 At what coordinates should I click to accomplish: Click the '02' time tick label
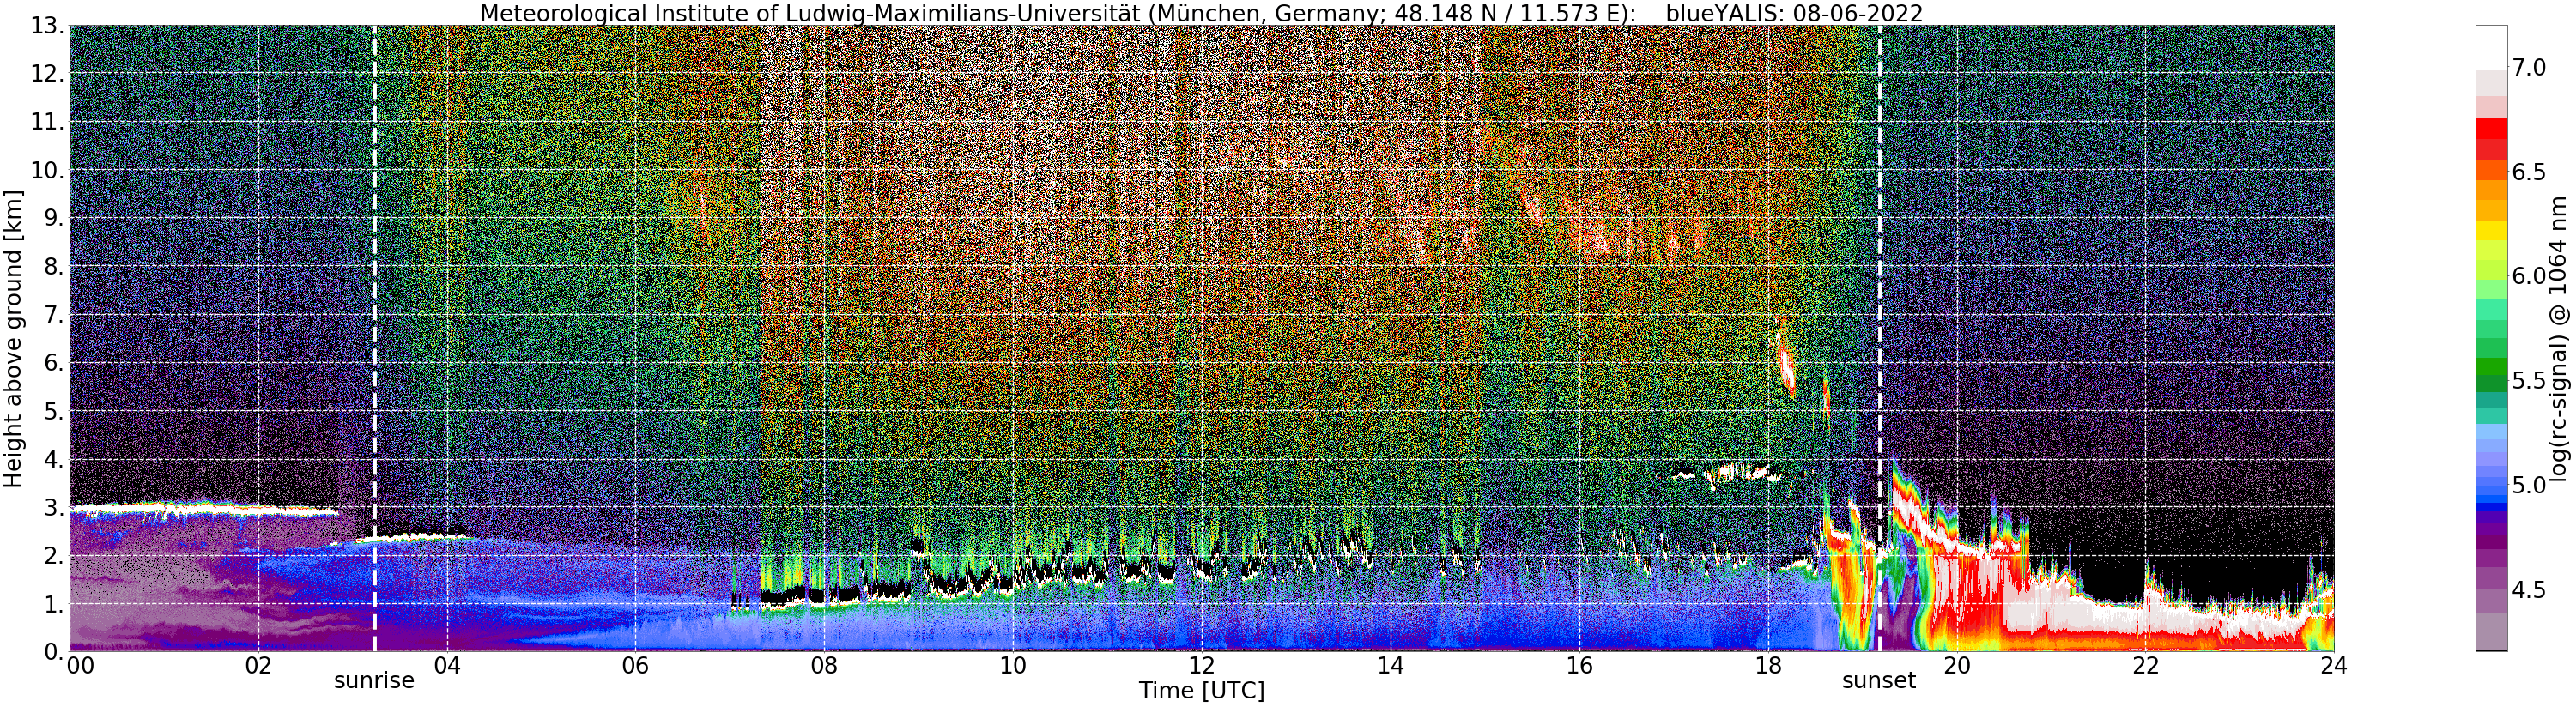point(258,666)
